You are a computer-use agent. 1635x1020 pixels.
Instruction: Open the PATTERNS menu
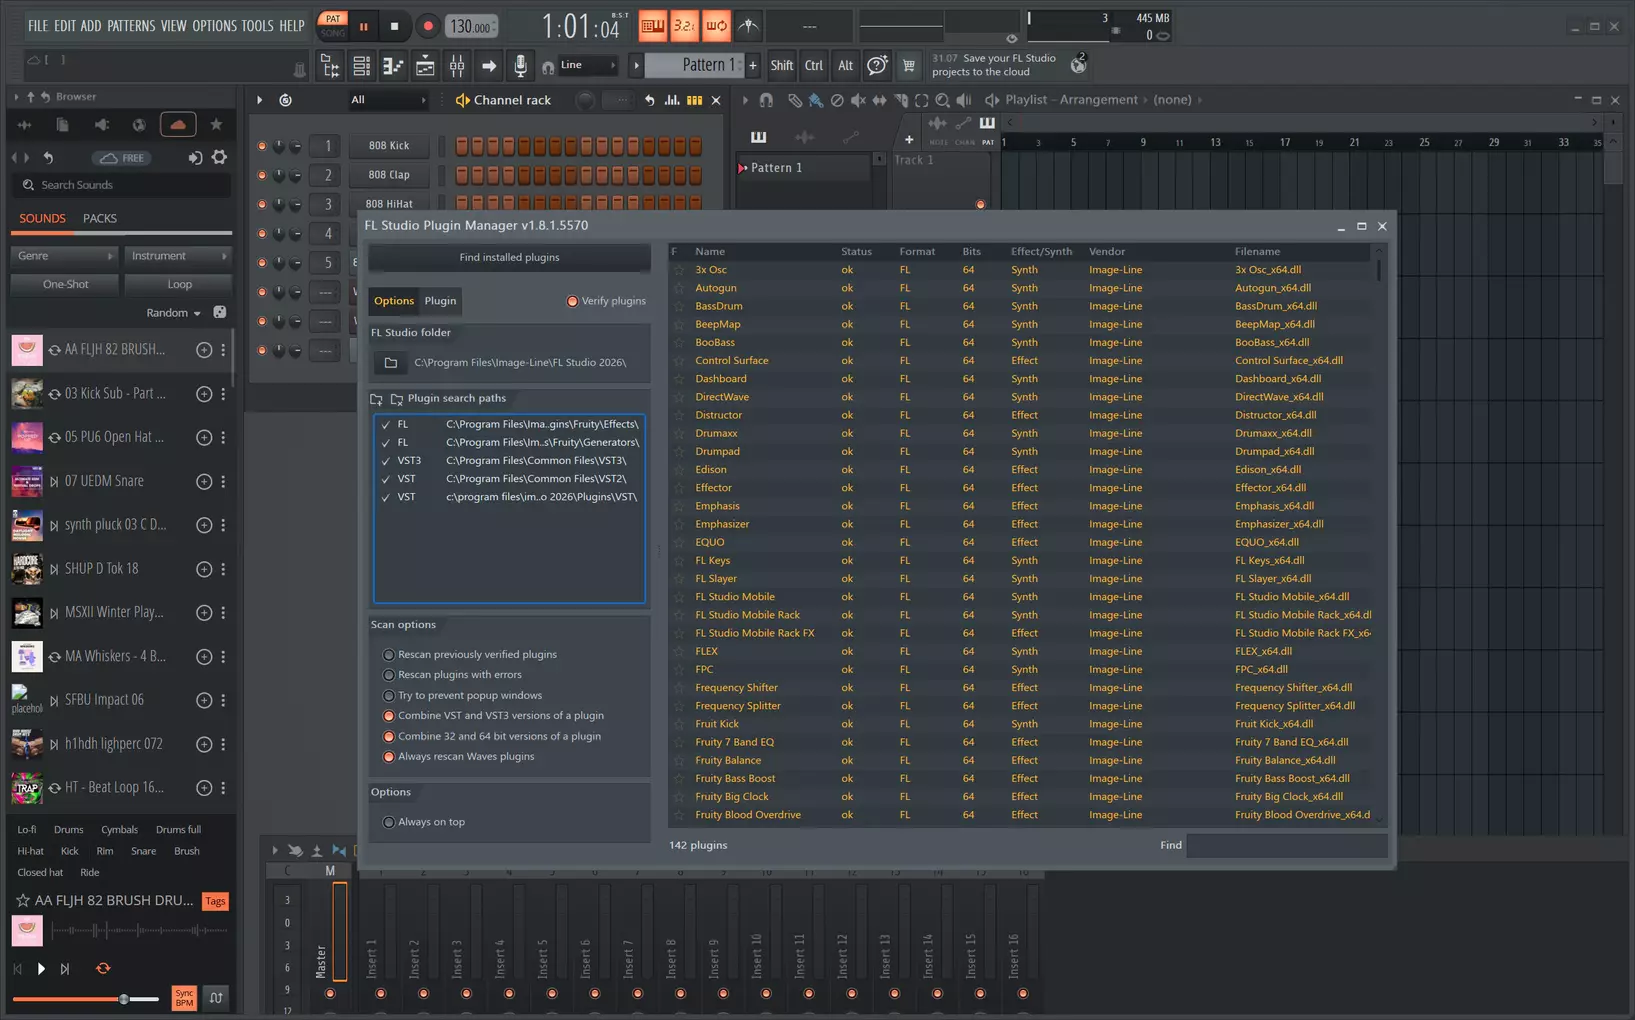131,26
